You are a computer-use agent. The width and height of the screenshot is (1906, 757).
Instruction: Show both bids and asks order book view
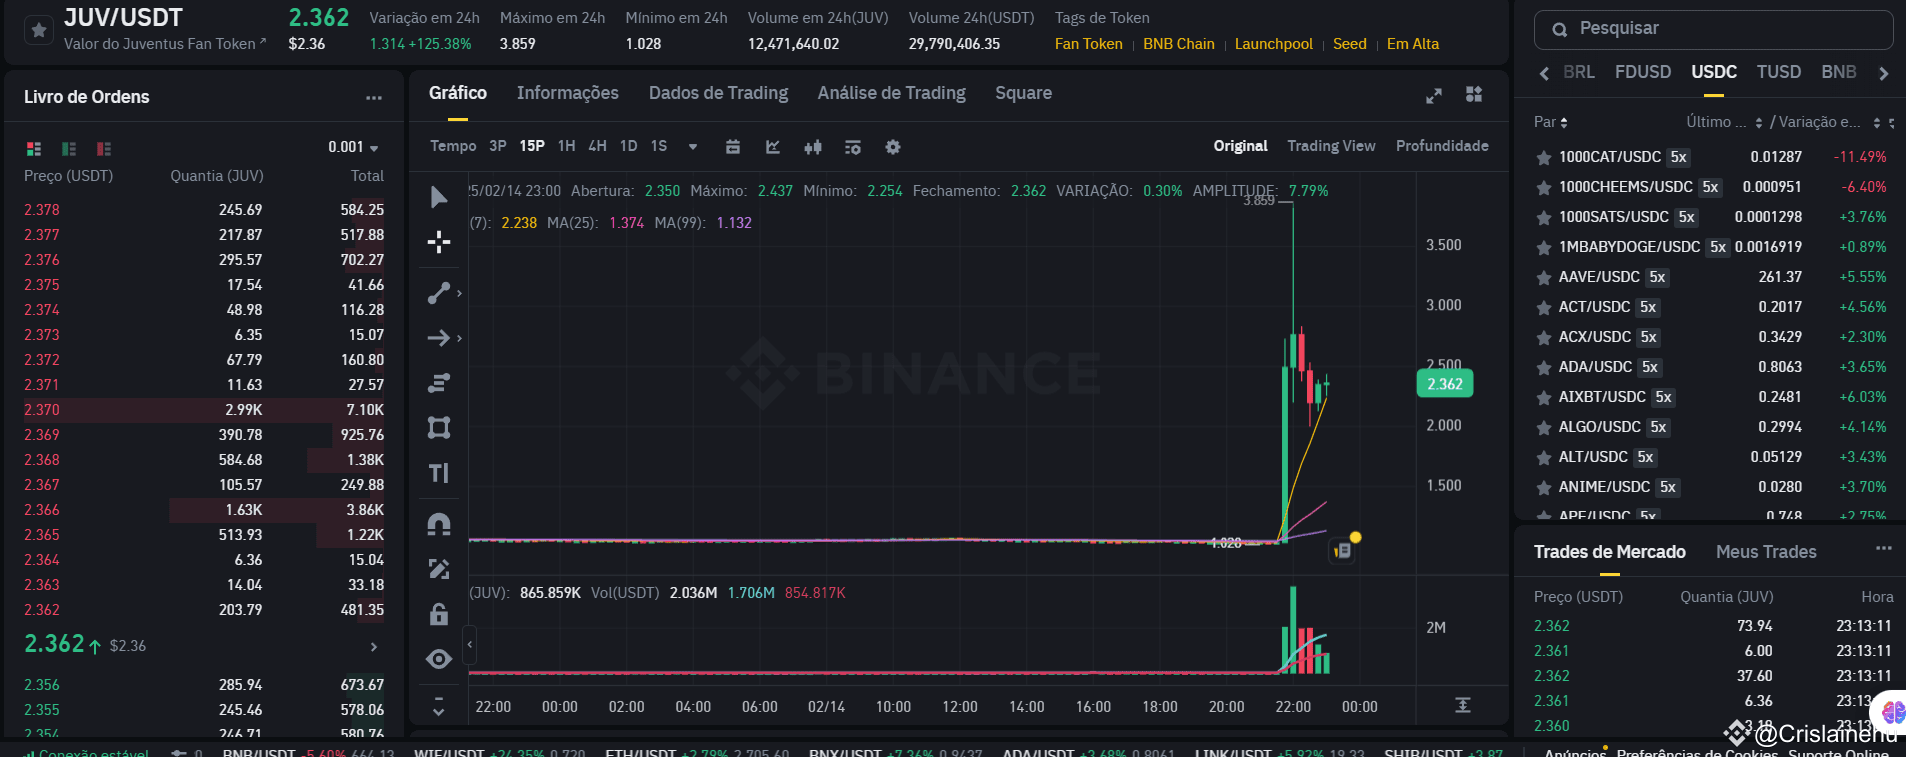point(34,148)
